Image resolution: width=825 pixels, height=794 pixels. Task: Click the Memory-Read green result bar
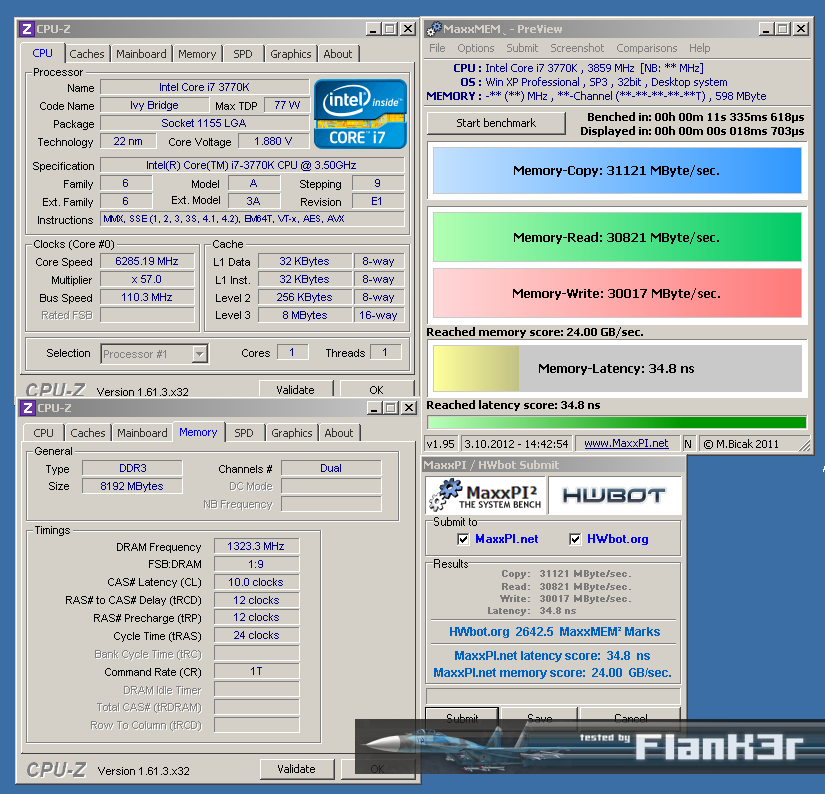617,237
